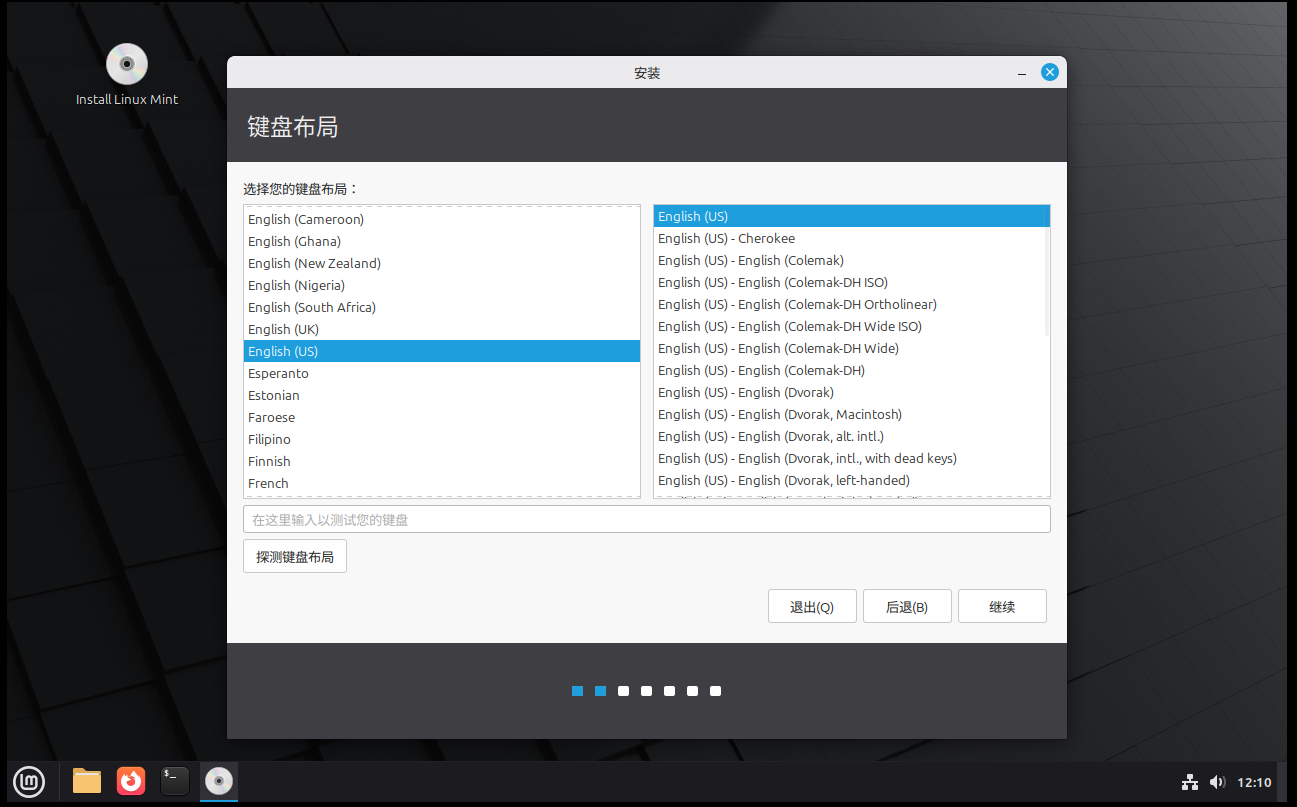
Task: Launch the Firefox browser from the taskbar
Action: 131,781
